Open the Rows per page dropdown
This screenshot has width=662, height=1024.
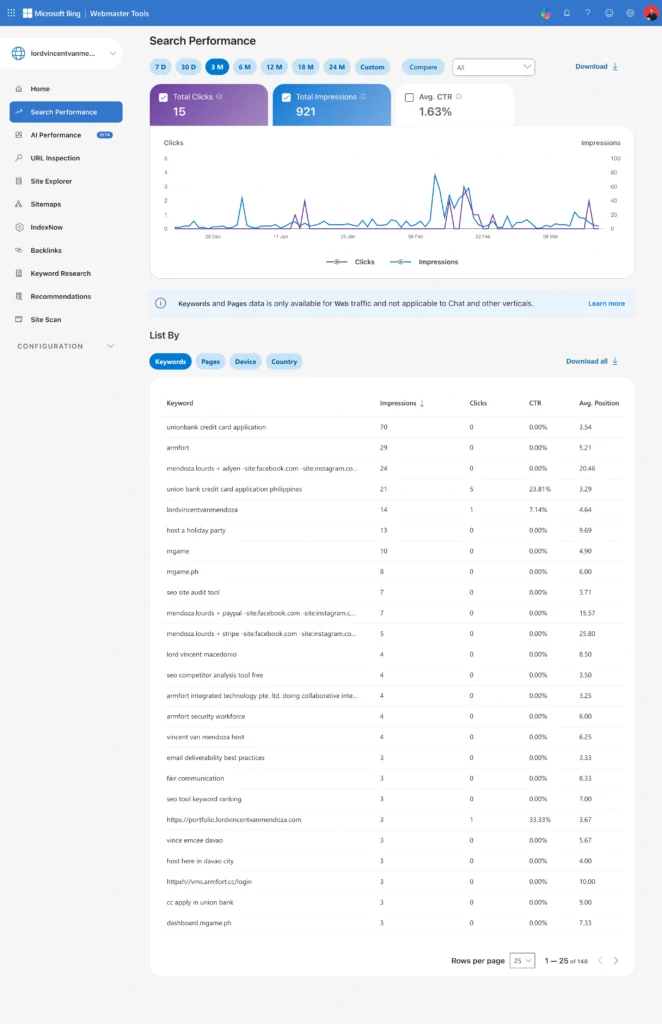(x=522, y=960)
